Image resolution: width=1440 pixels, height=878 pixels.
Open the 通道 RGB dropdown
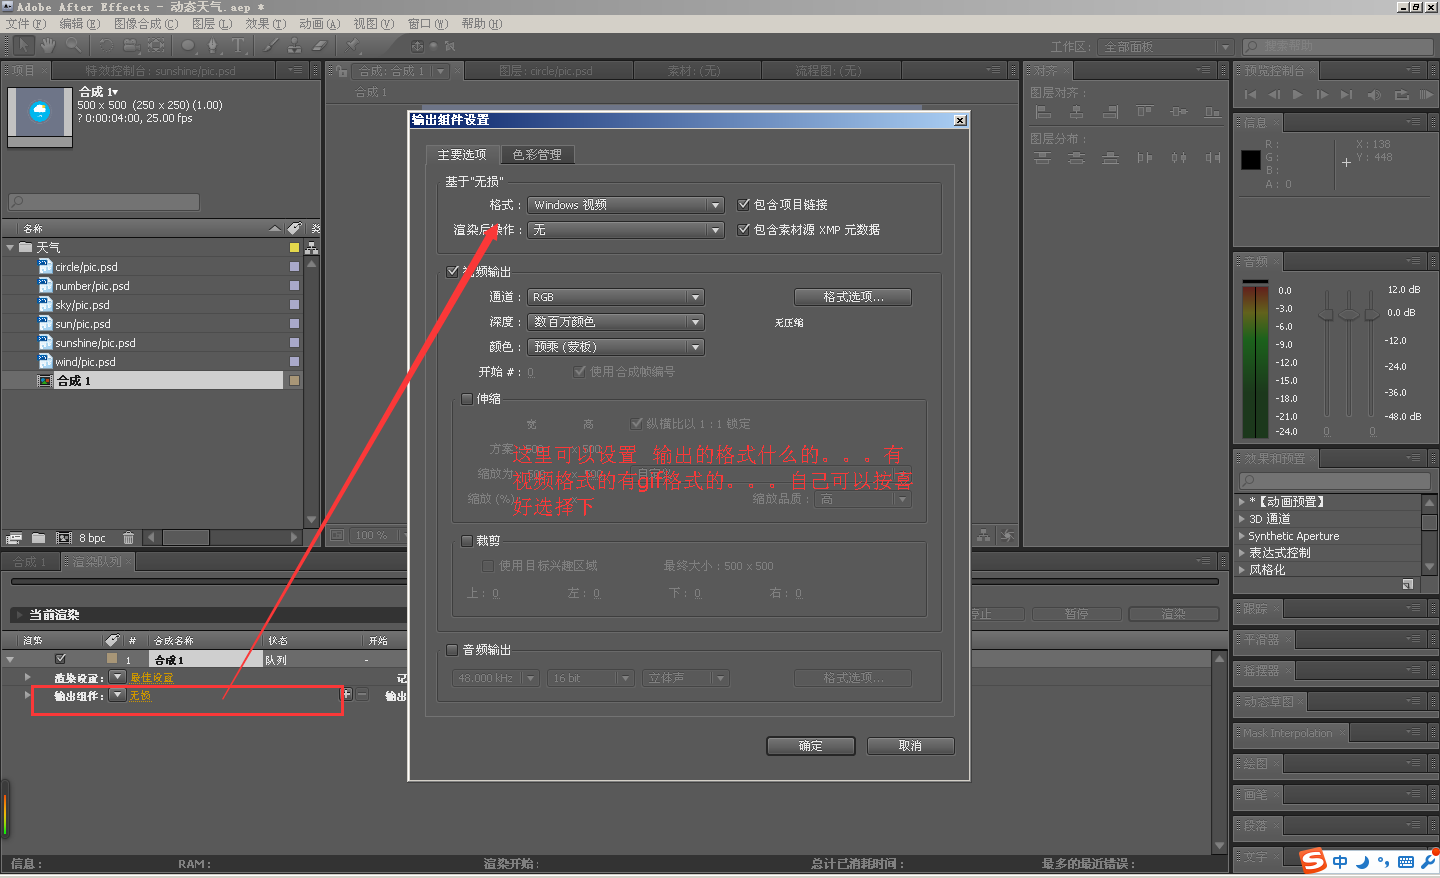[616, 297]
